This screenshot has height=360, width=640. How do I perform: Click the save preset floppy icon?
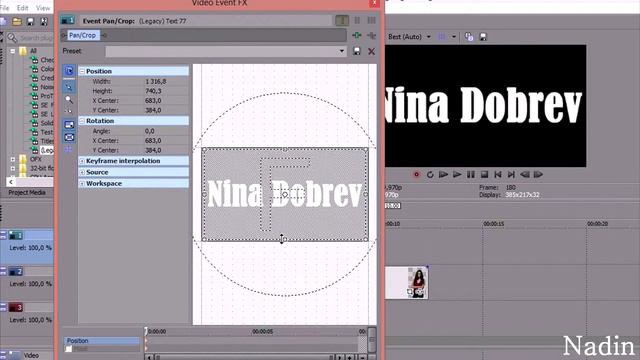click(357, 51)
